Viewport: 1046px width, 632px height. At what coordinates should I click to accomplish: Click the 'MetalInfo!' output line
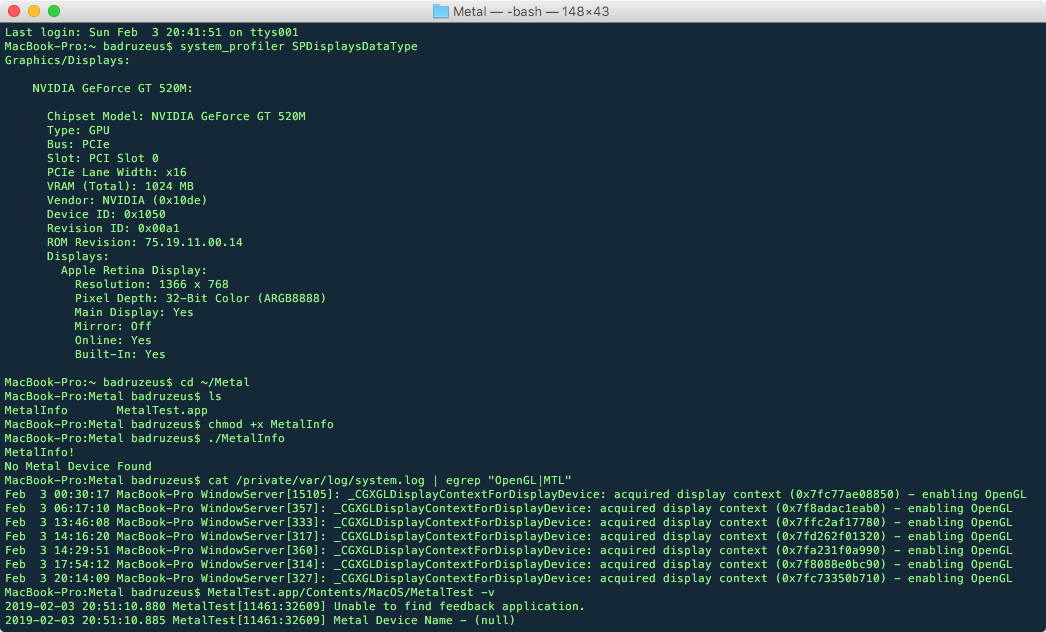(39, 452)
